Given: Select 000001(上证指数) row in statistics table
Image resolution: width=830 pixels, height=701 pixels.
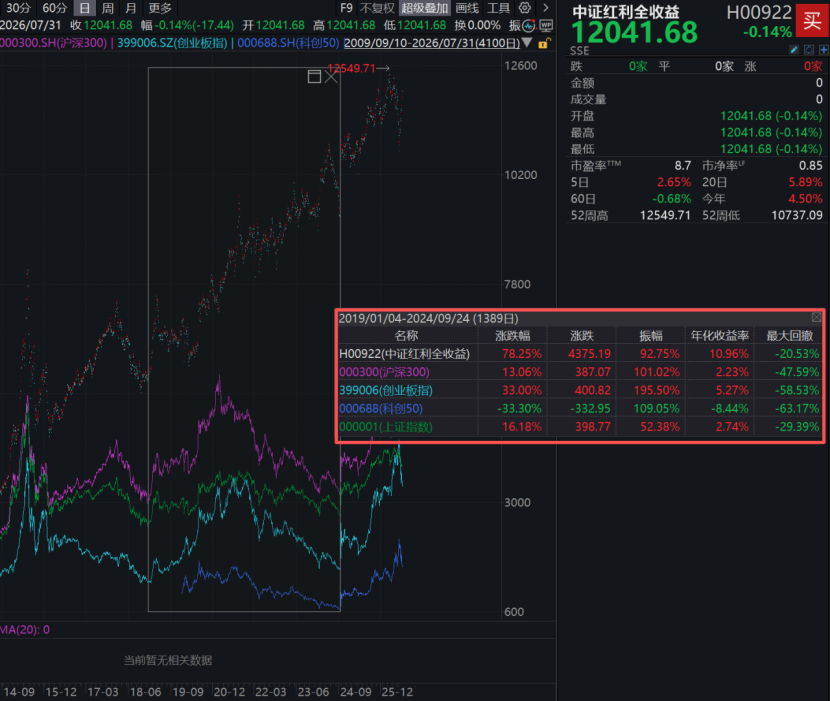Looking at the screenshot, I should pyautogui.click(x=580, y=427).
